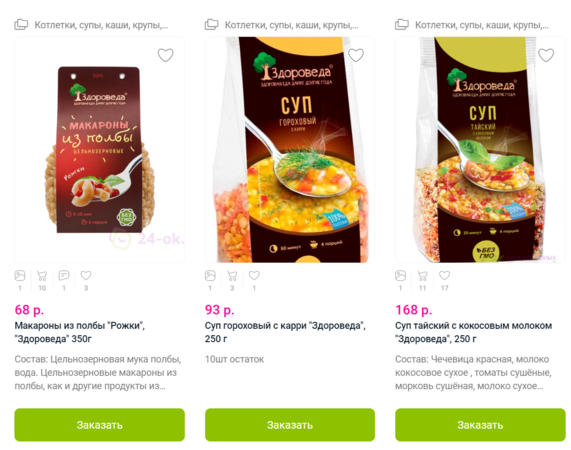Open comments icon under macaroni product
571x450 pixels.
[x=64, y=276]
